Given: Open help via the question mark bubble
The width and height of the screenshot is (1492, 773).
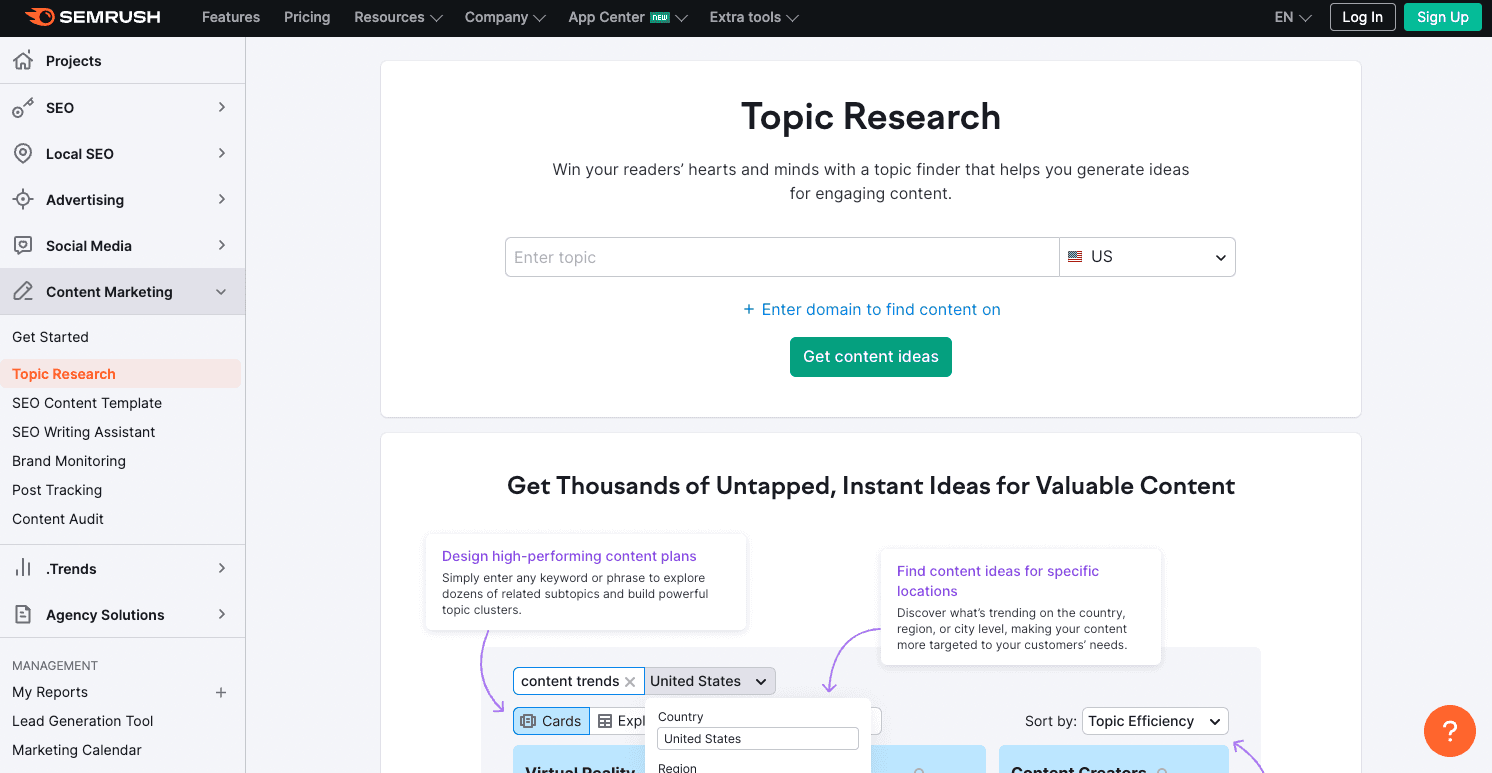Looking at the screenshot, I should click(1450, 731).
